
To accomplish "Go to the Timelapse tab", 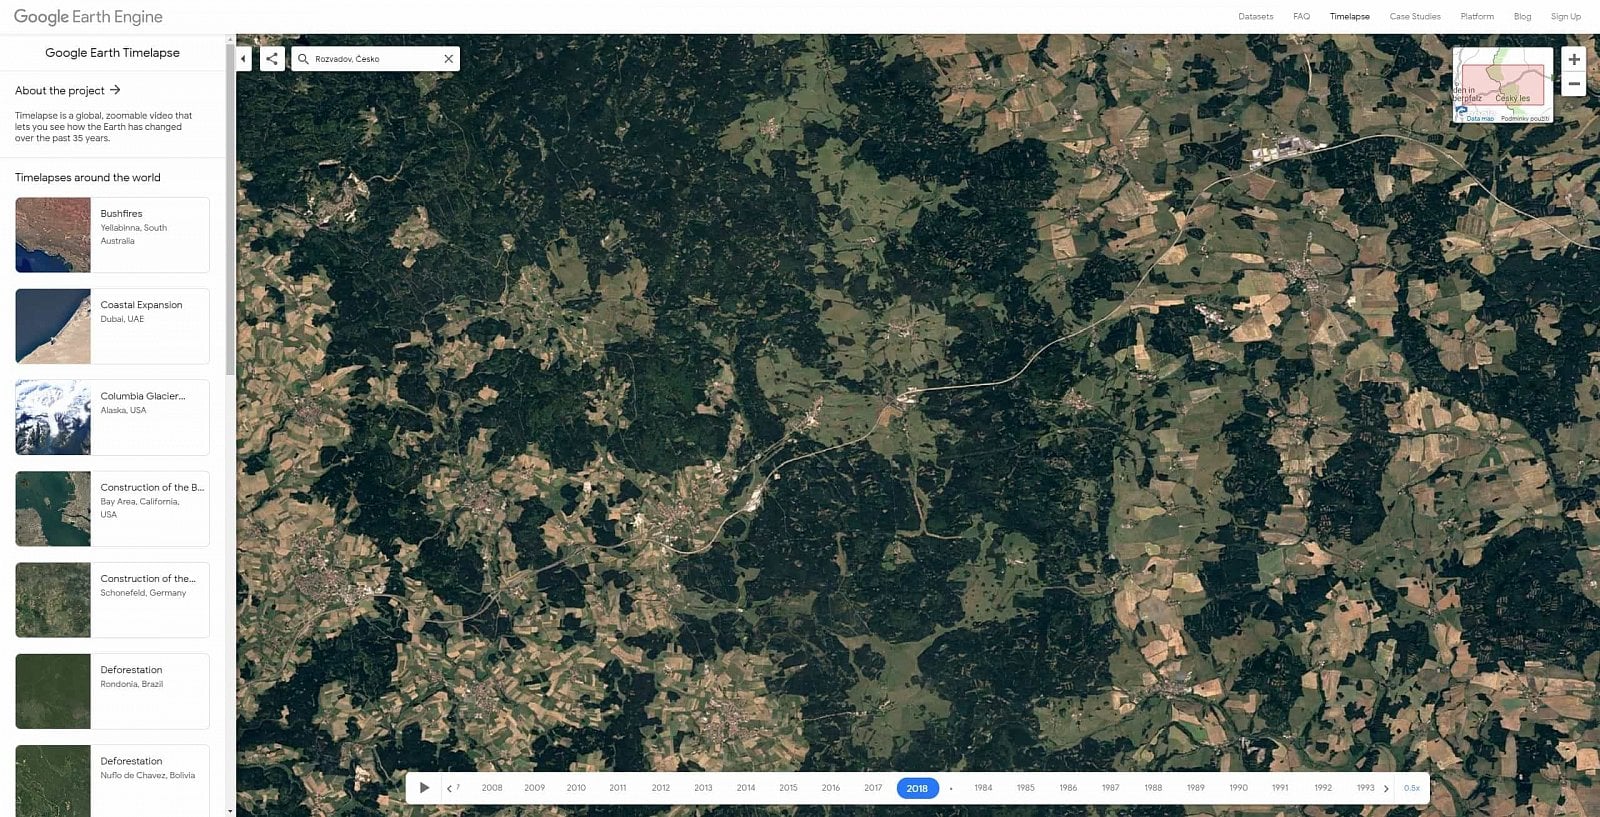I will tap(1349, 17).
